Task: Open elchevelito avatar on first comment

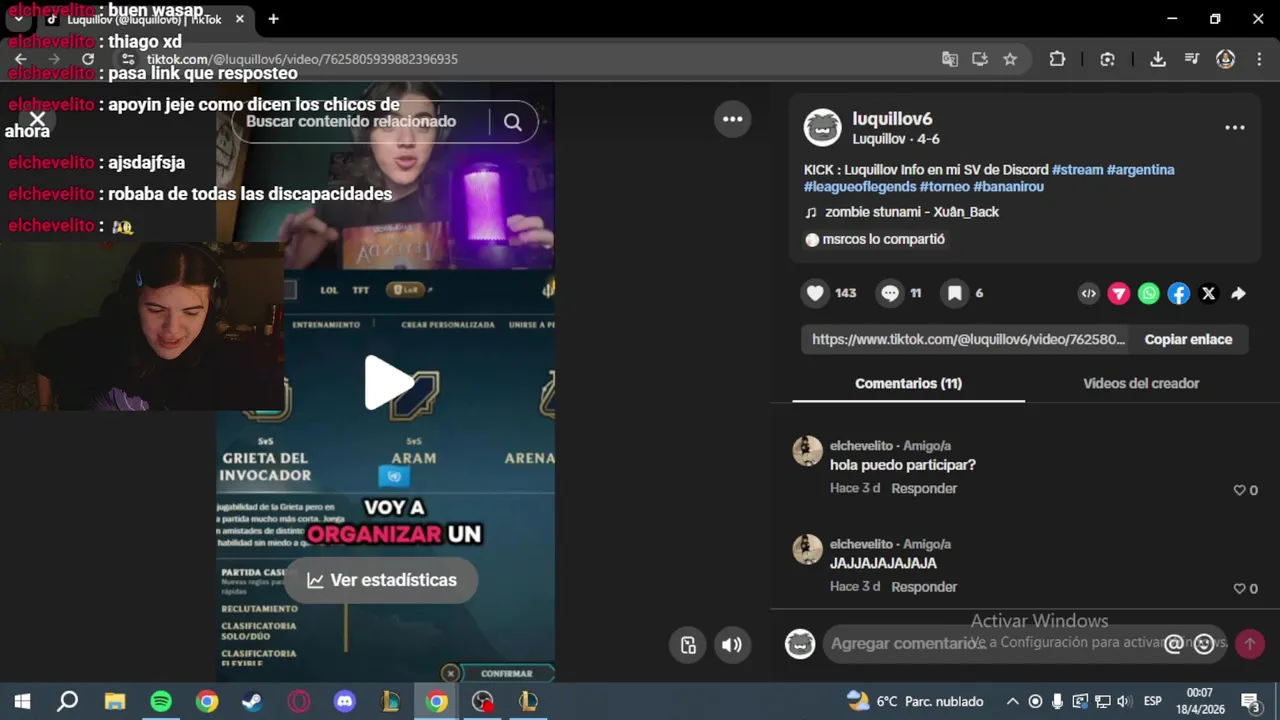Action: tap(807, 451)
